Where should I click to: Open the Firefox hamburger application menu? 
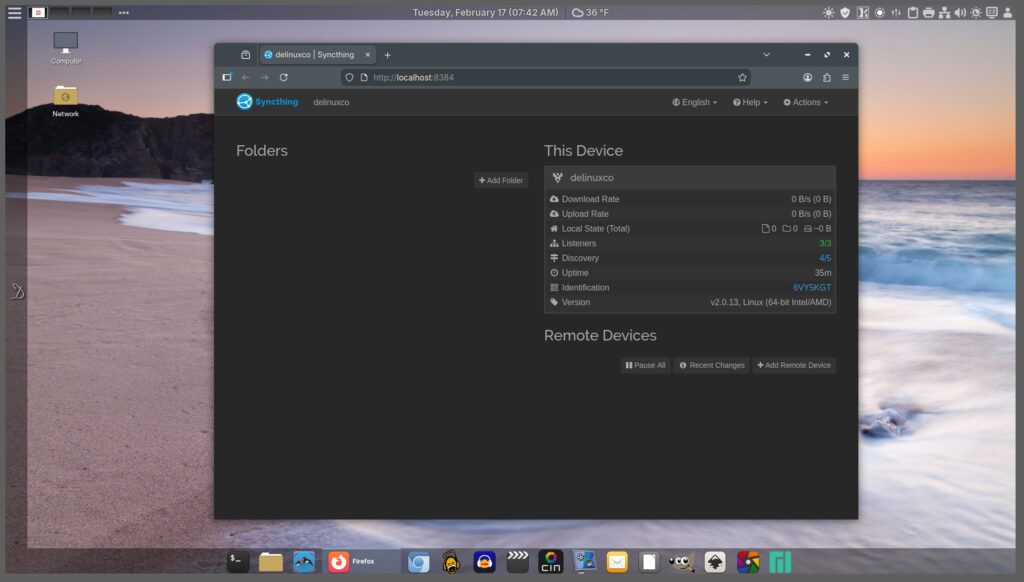pyautogui.click(x=846, y=77)
